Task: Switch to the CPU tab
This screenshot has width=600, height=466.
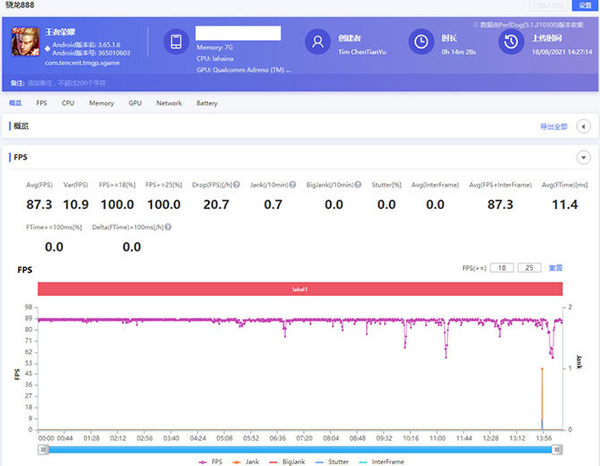Action: click(68, 103)
